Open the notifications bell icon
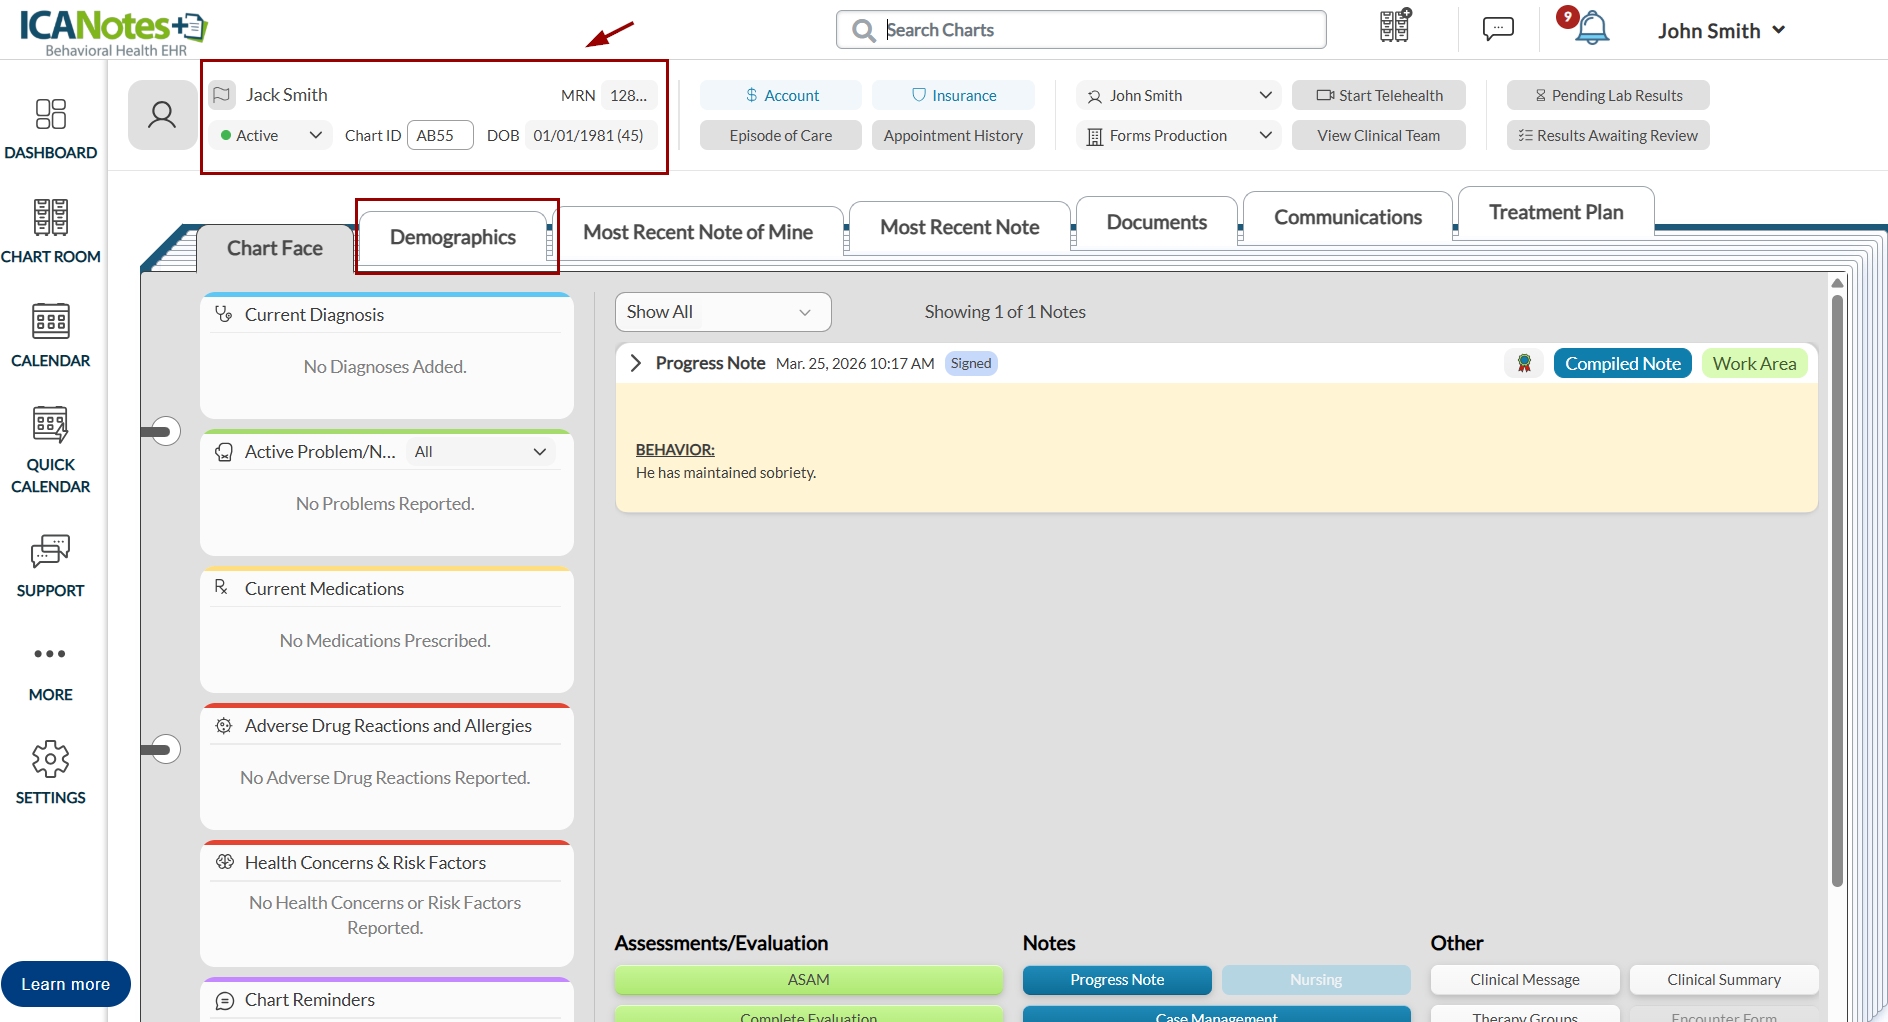 [x=1591, y=29]
